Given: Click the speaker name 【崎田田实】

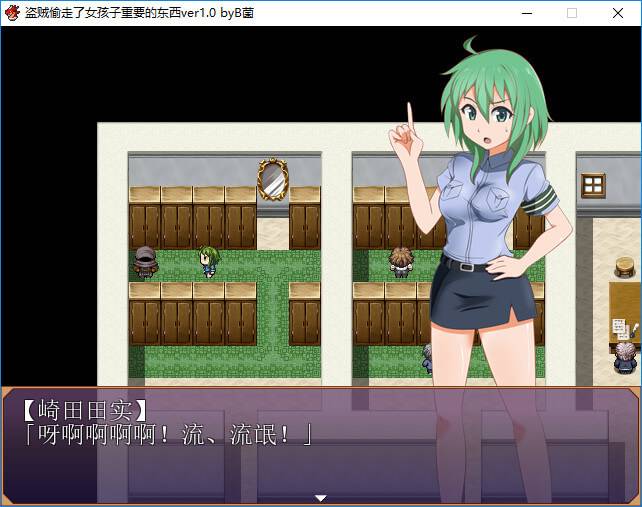Looking at the screenshot, I should point(84,410).
